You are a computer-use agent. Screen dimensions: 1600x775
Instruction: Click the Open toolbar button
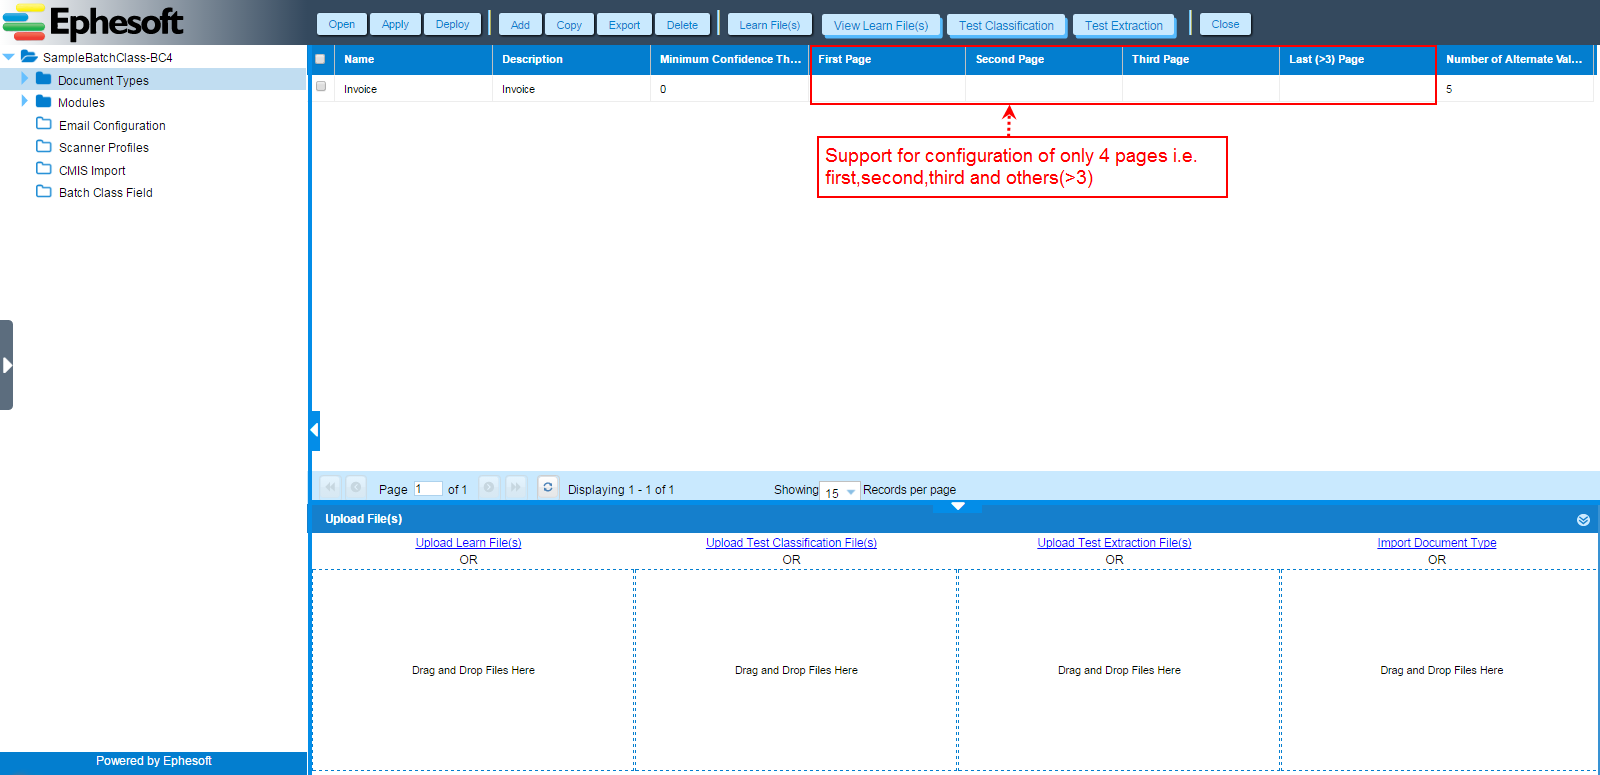[x=342, y=24]
